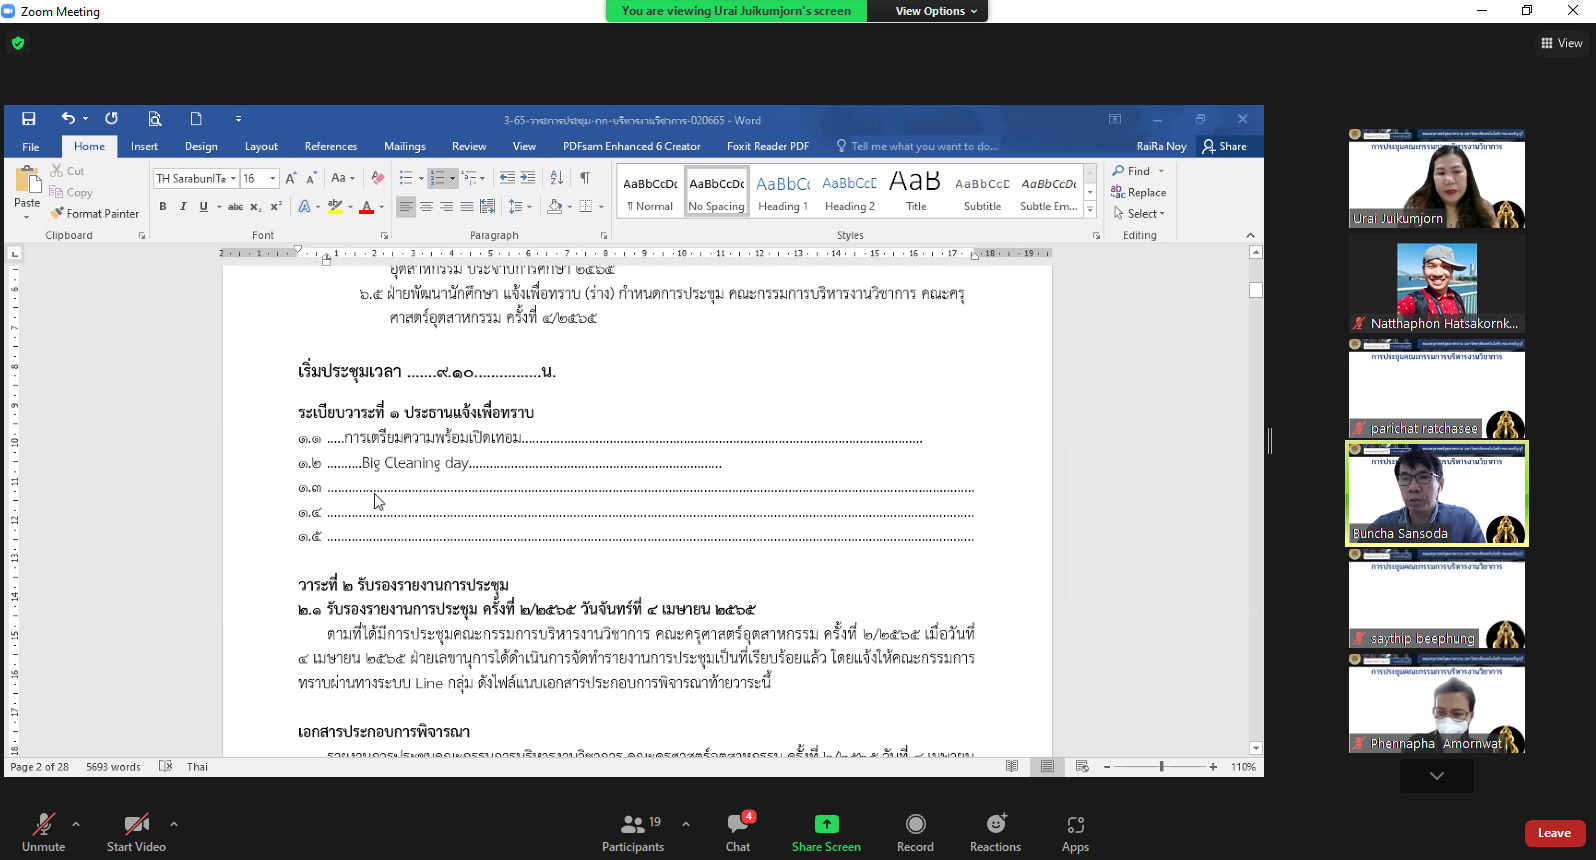1596x860 pixels.
Task: Click the New Document icon in quick access toolbar
Action: (x=196, y=119)
